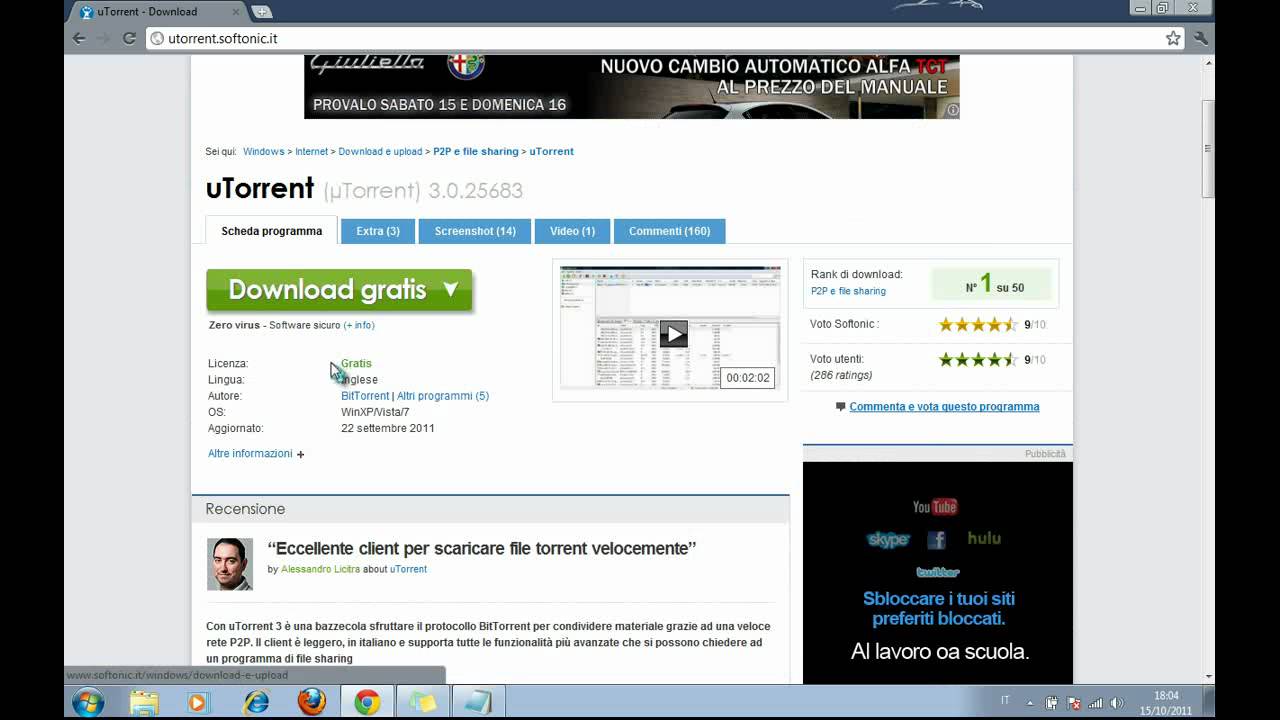Open the Commenti (160) tab

(x=669, y=231)
